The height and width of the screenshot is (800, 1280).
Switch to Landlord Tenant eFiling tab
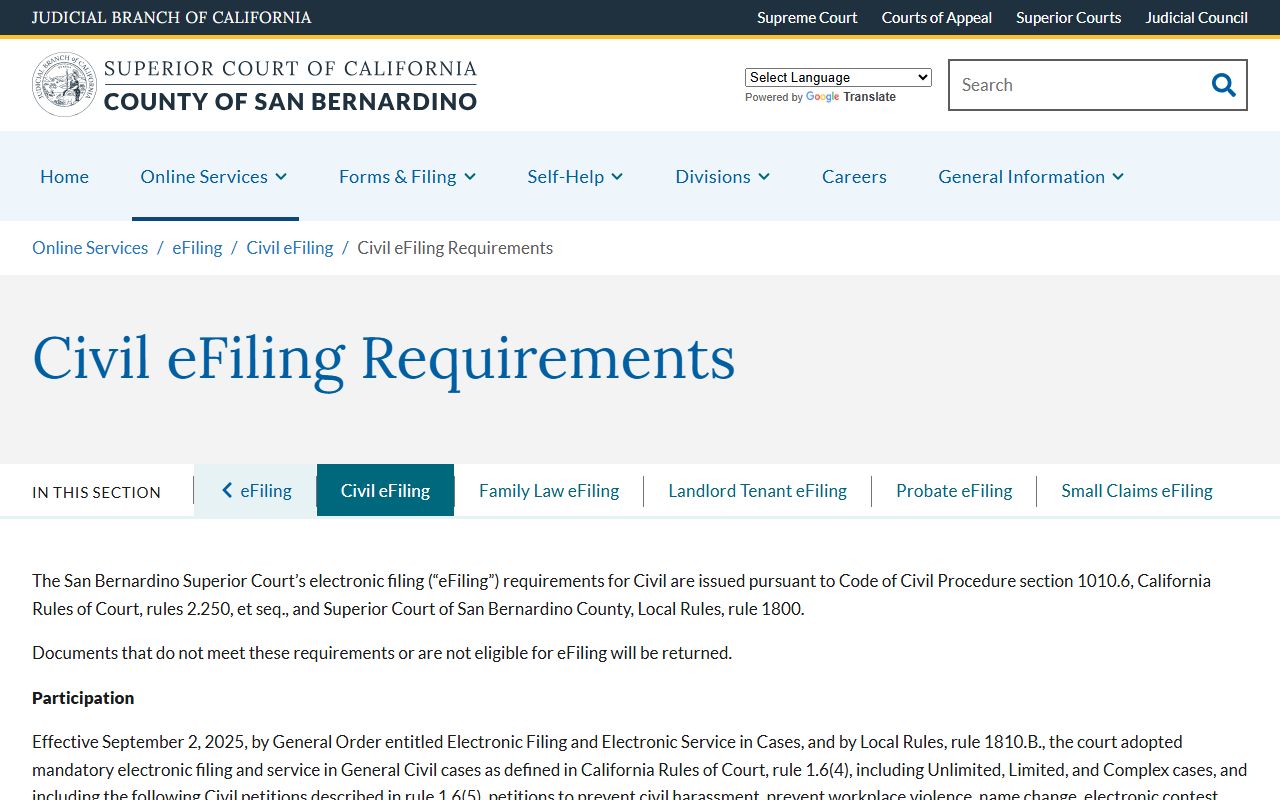pos(757,490)
